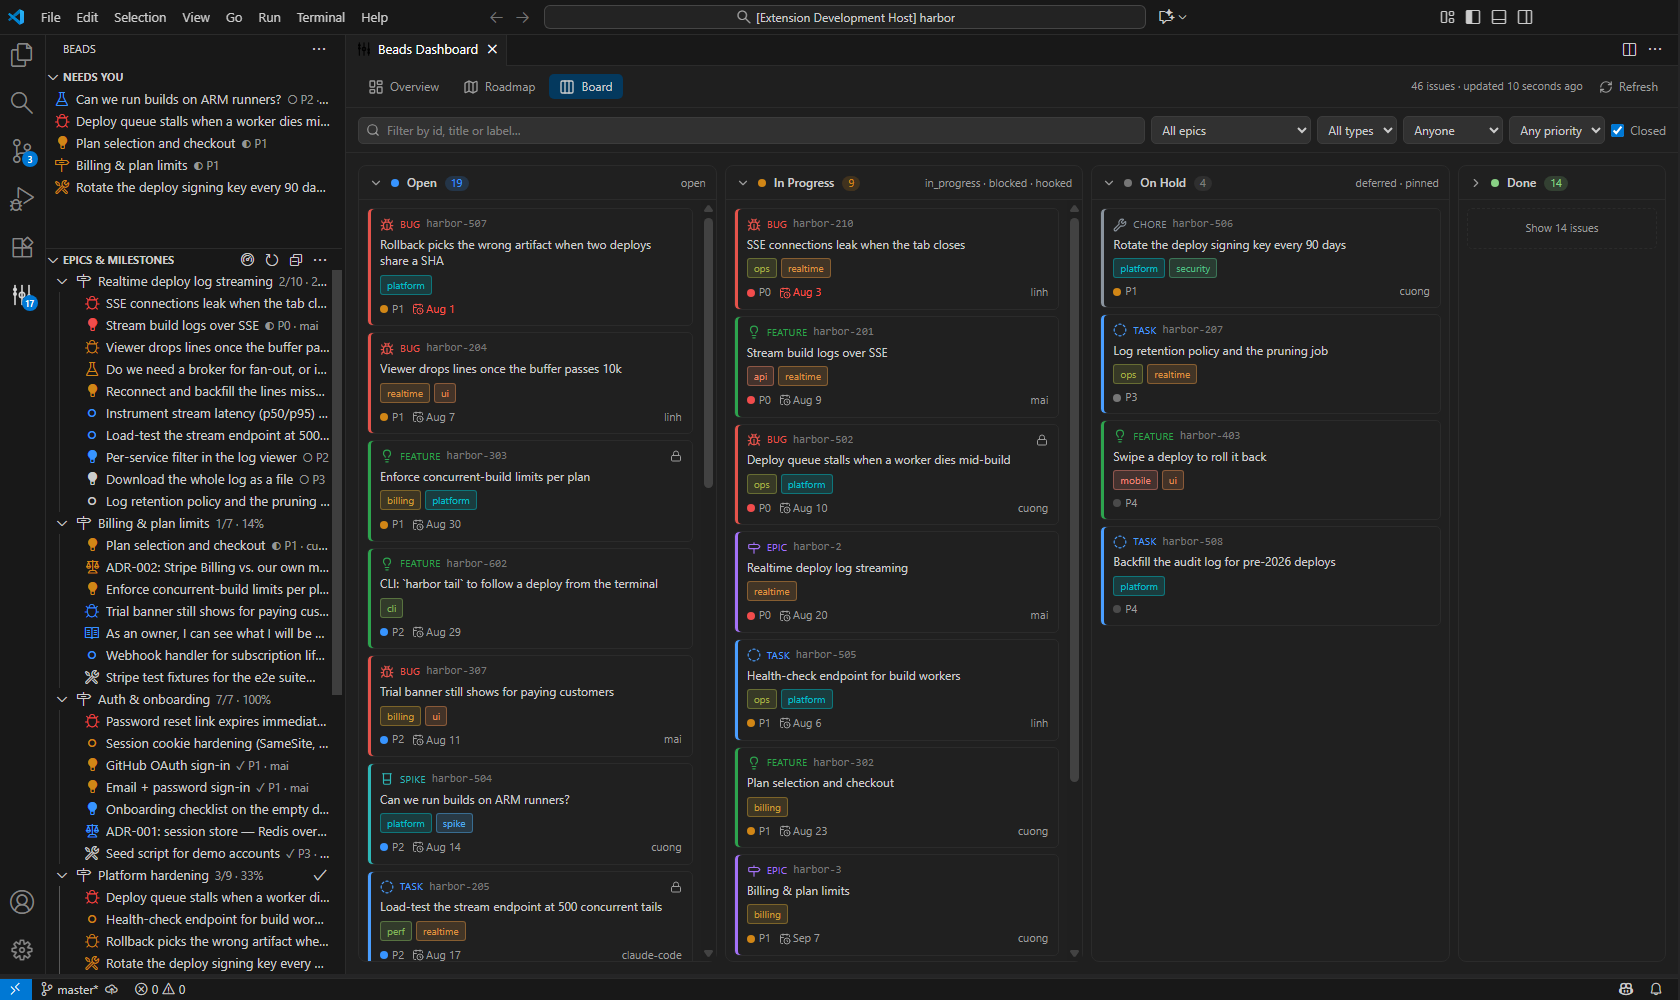Screen dimensions: 1680x1000
Task: Open the Any priority dropdown
Action: click(x=1556, y=130)
